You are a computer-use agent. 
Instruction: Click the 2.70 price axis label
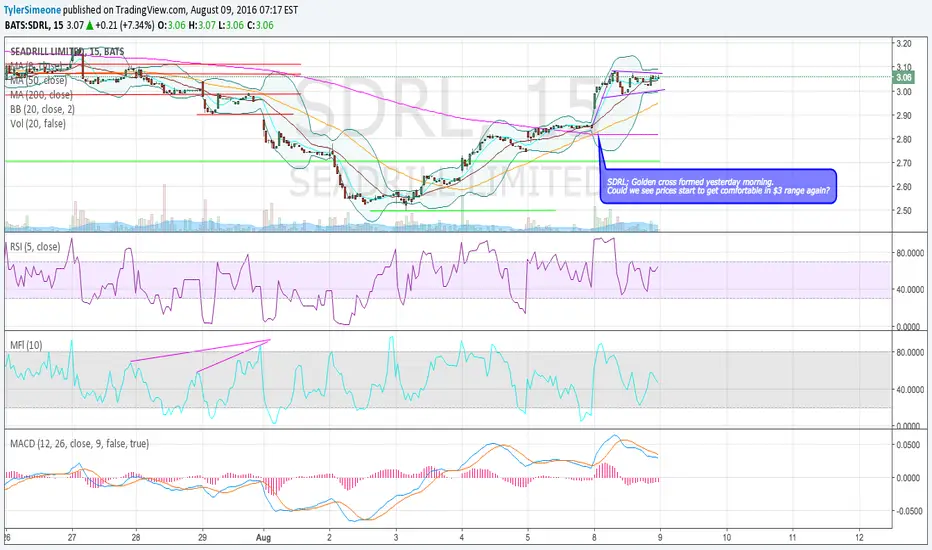903,163
